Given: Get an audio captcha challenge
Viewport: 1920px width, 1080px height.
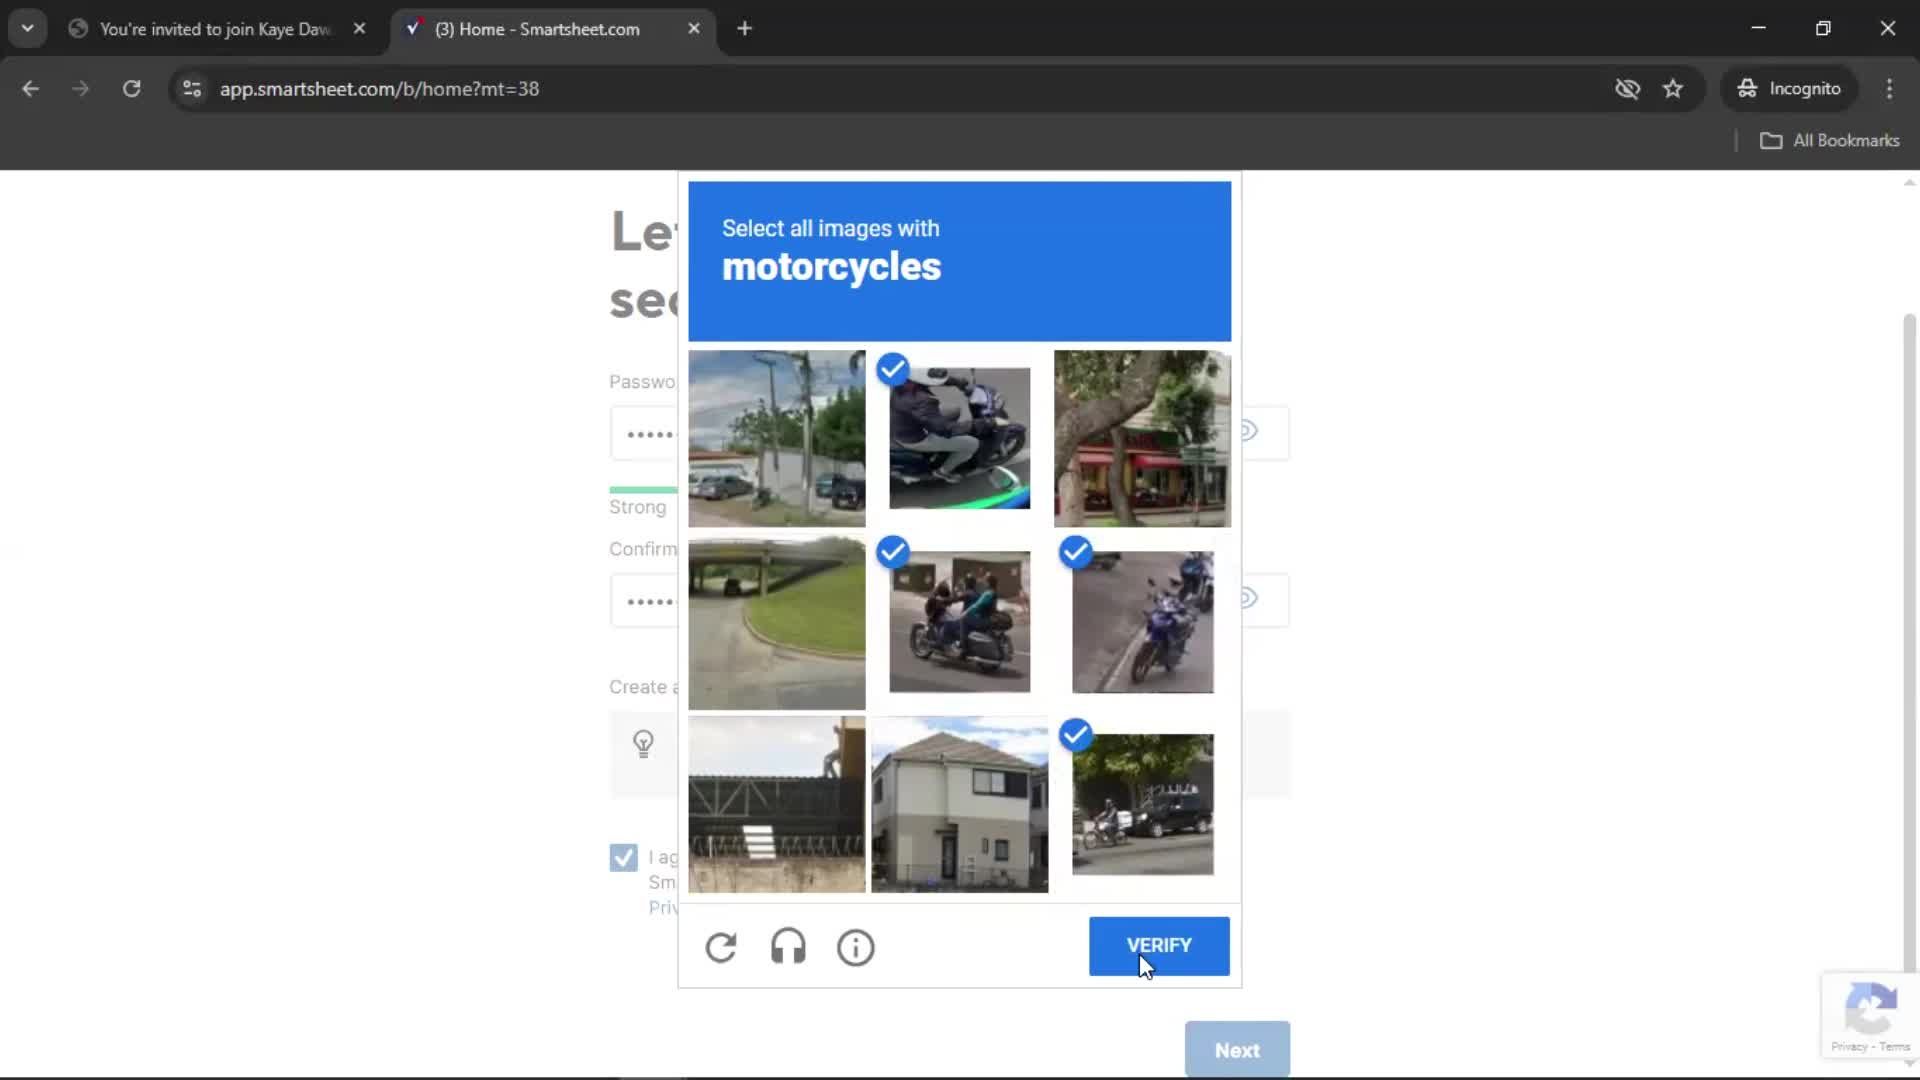Looking at the screenshot, I should 788,947.
